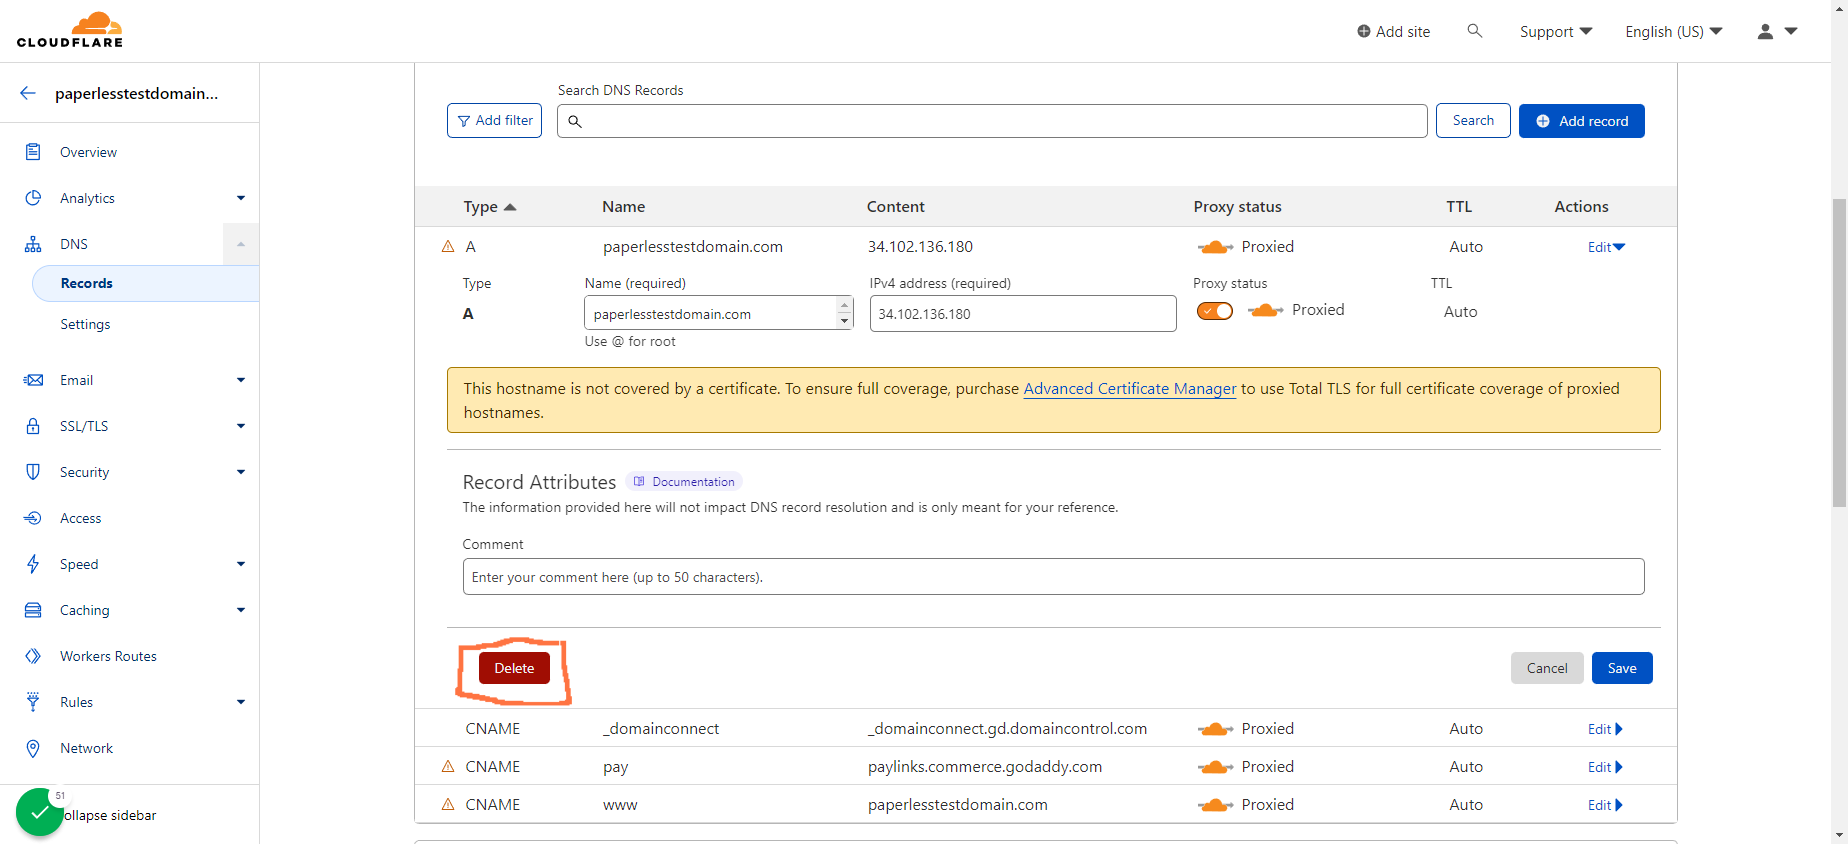Open Workers Routes section
This screenshot has width=1848, height=844.
pos(108,656)
